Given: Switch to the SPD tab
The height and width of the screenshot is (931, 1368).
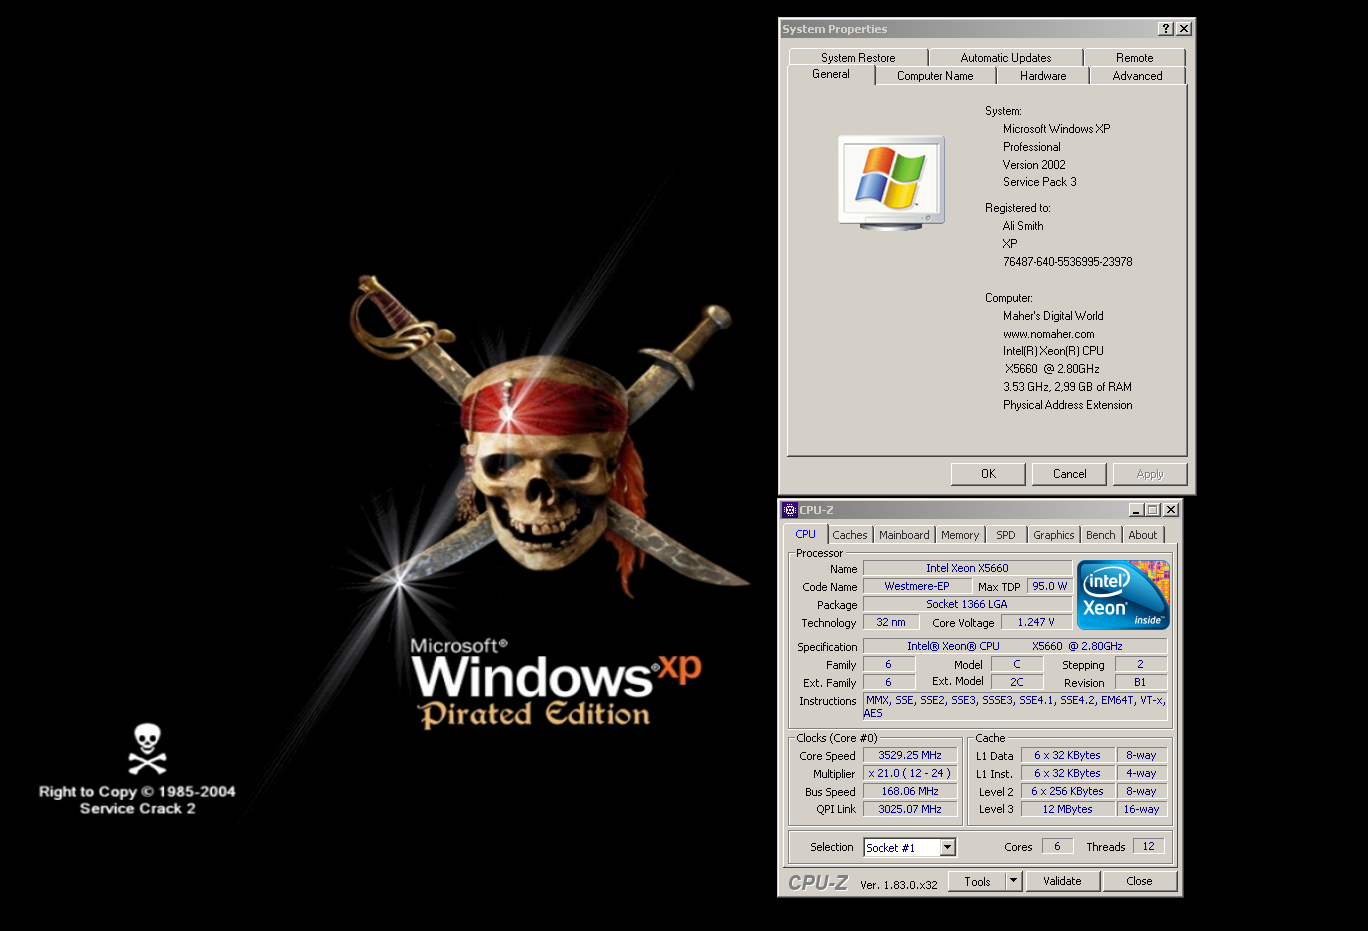Looking at the screenshot, I should tap(1006, 535).
